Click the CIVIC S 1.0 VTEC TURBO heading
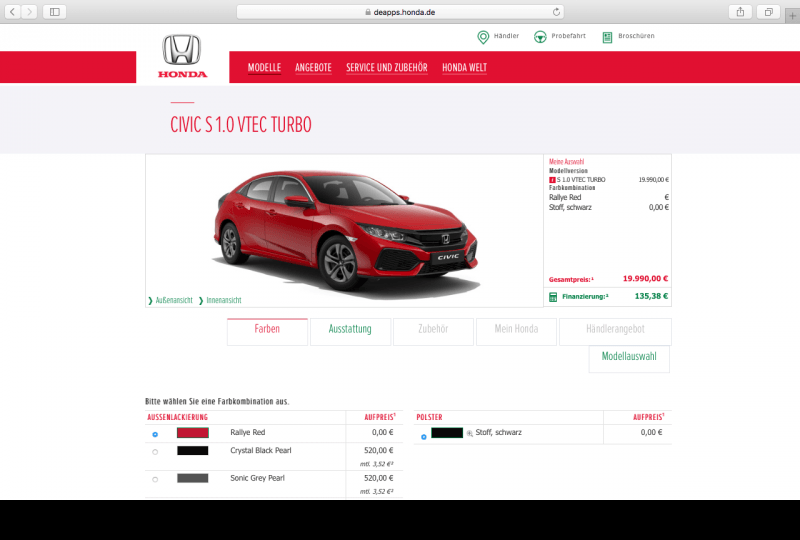Screen dimensions: 800x540 tap(240, 125)
